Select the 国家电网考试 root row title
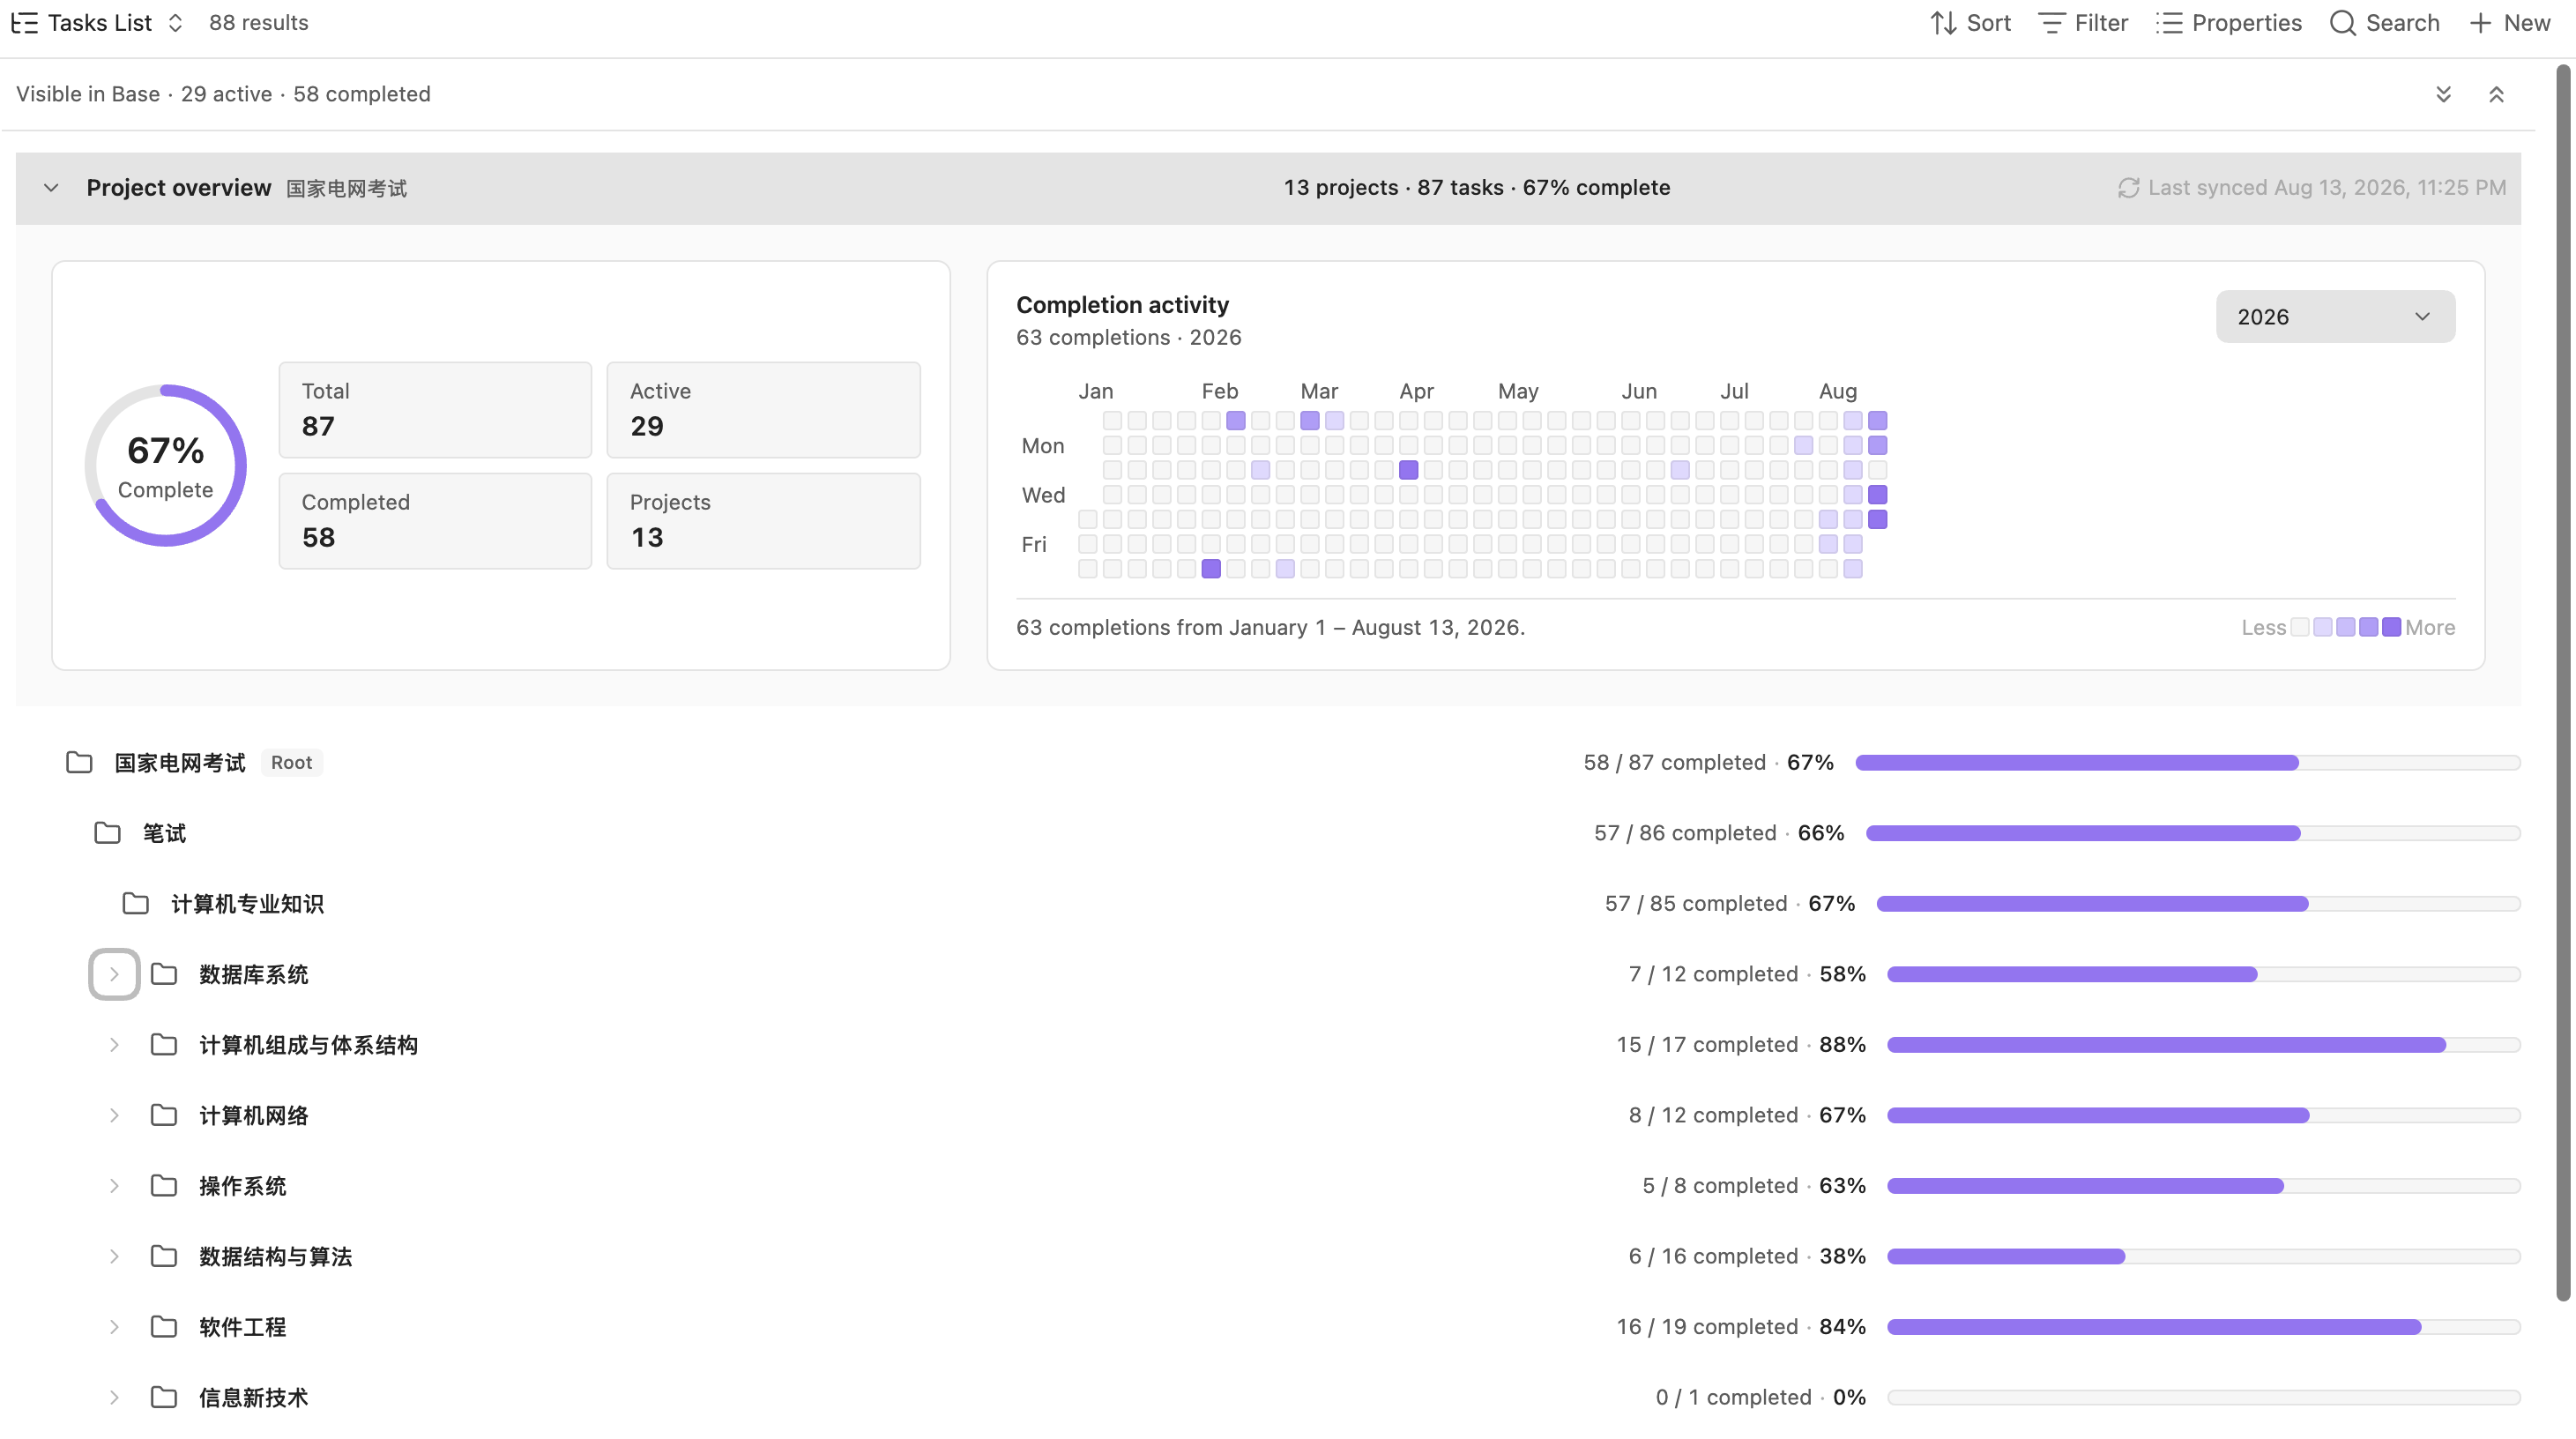The height and width of the screenshot is (1439, 2576). [x=180, y=763]
